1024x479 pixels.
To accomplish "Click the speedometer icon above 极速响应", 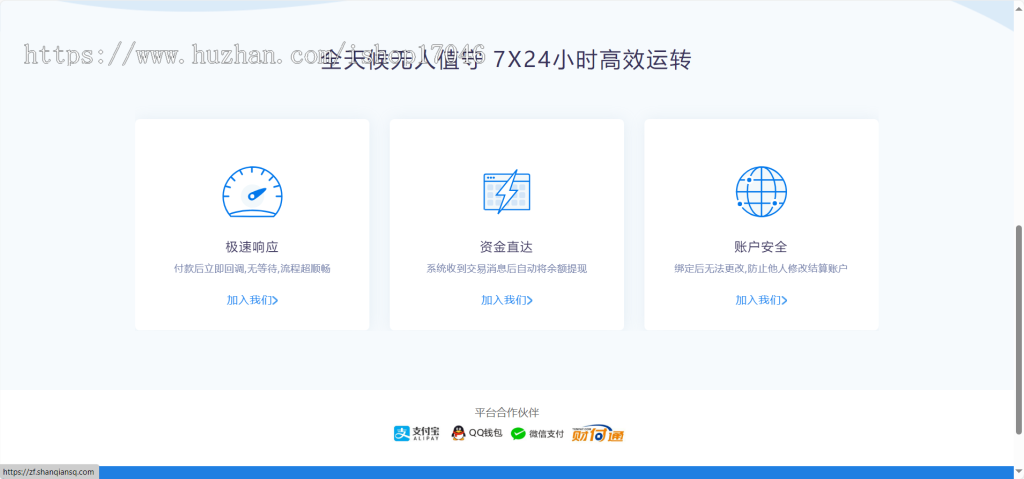I will (252, 192).
